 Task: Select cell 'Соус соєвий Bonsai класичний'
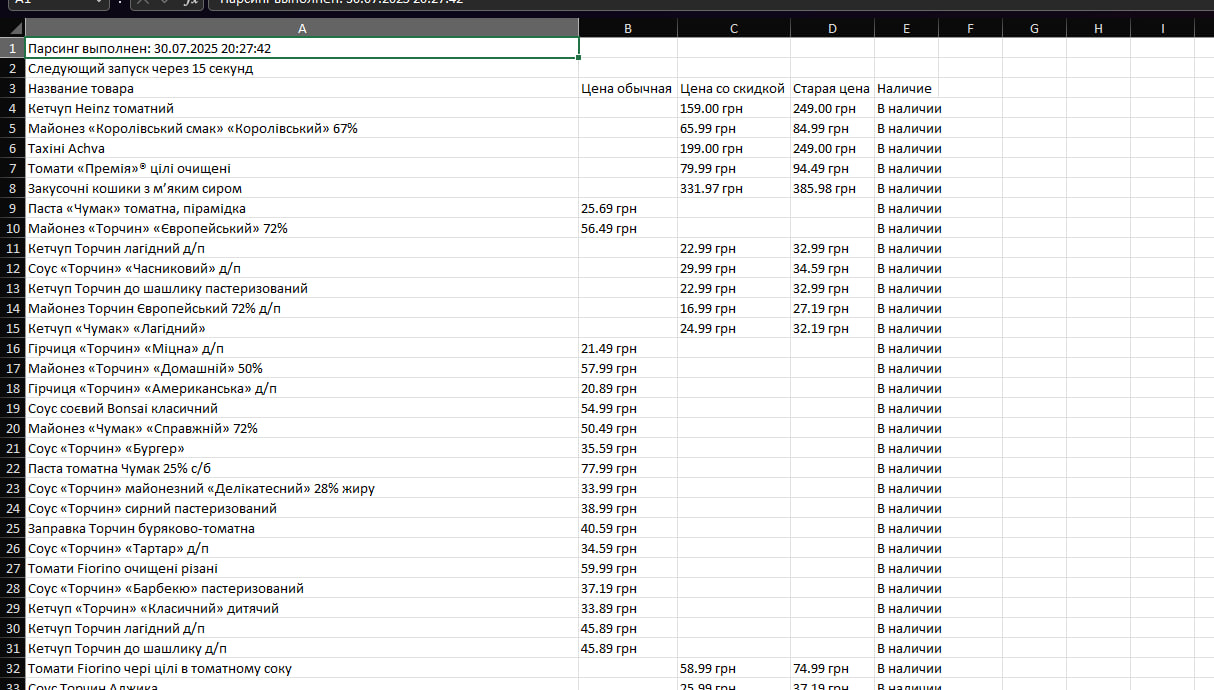[302, 408]
